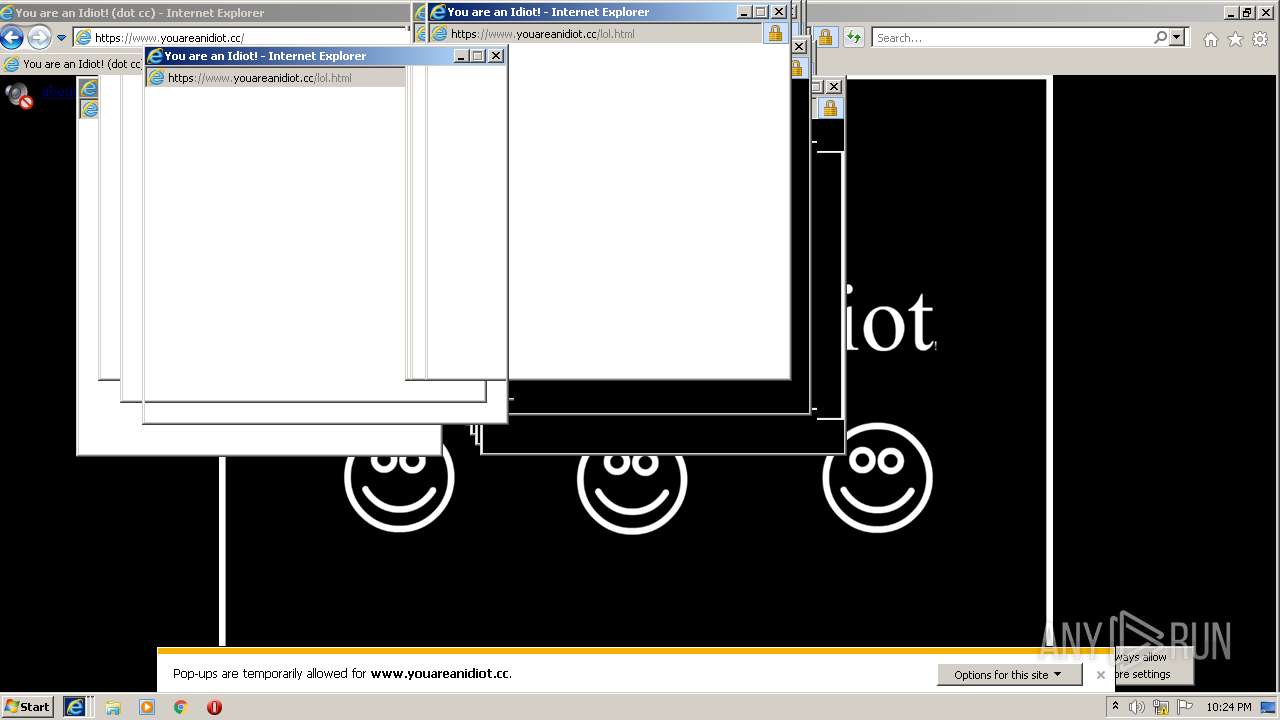Maximize the frontmost left popup window

pyautogui.click(x=478, y=56)
